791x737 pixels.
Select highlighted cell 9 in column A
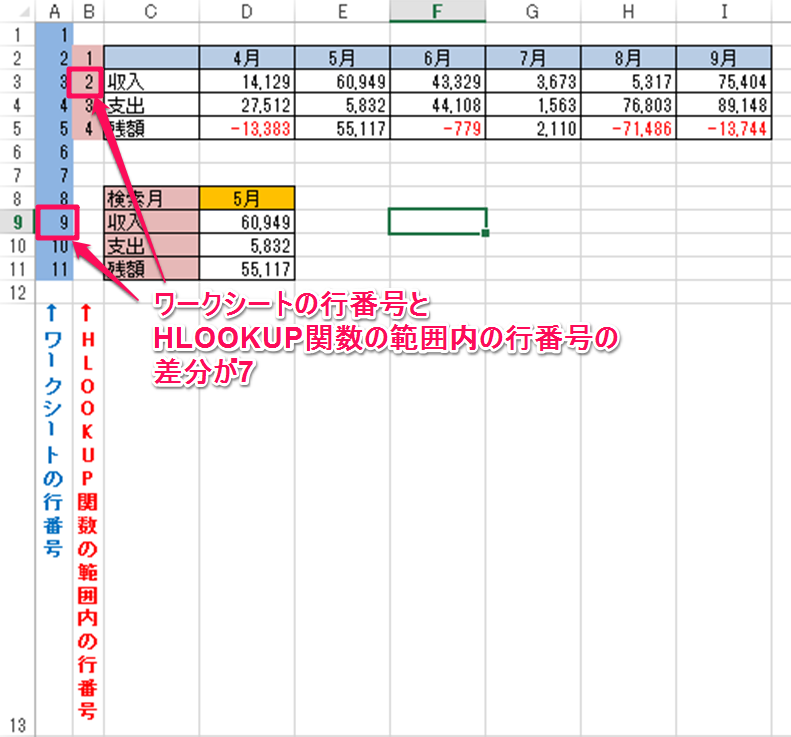click(x=54, y=221)
